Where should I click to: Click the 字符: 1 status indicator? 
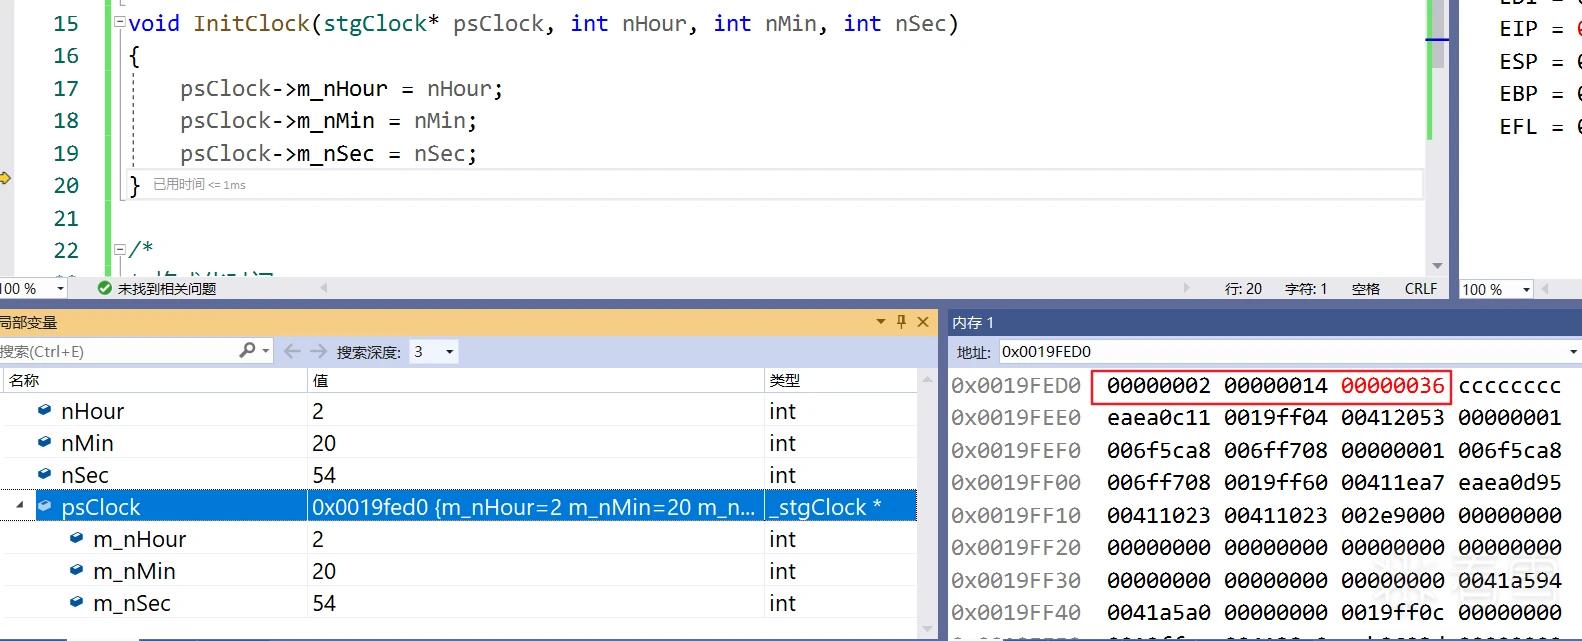pyautogui.click(x=1305, y=288)
